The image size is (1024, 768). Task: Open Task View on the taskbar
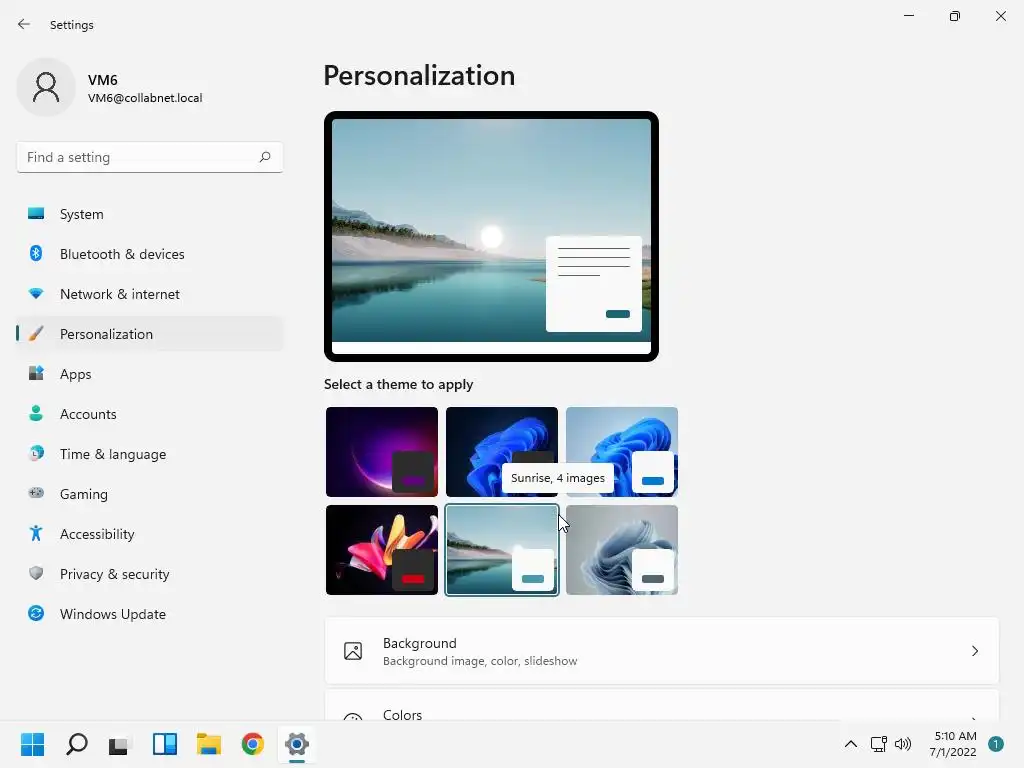tap(120, 744)
